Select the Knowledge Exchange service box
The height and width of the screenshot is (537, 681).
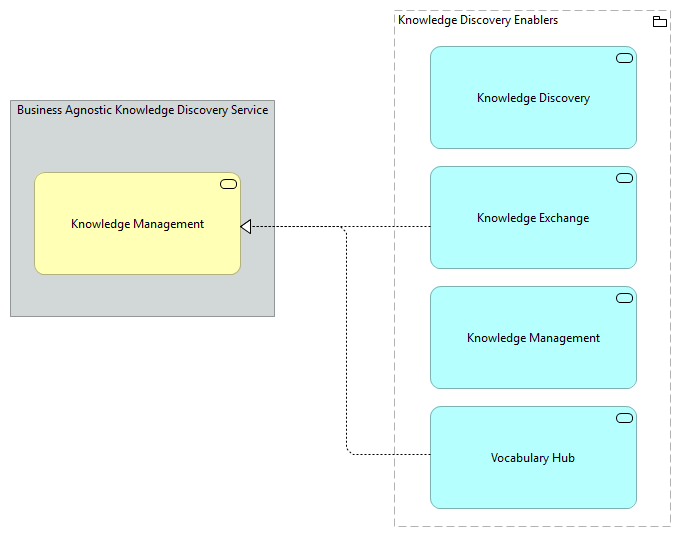pyautogui.click(x=533, y=218)
